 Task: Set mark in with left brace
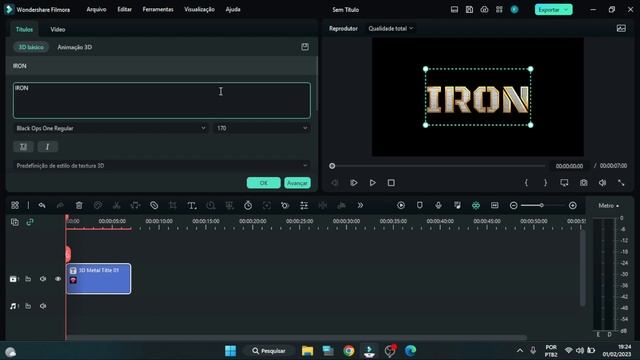pyautogui.click(x=526, y=183)
